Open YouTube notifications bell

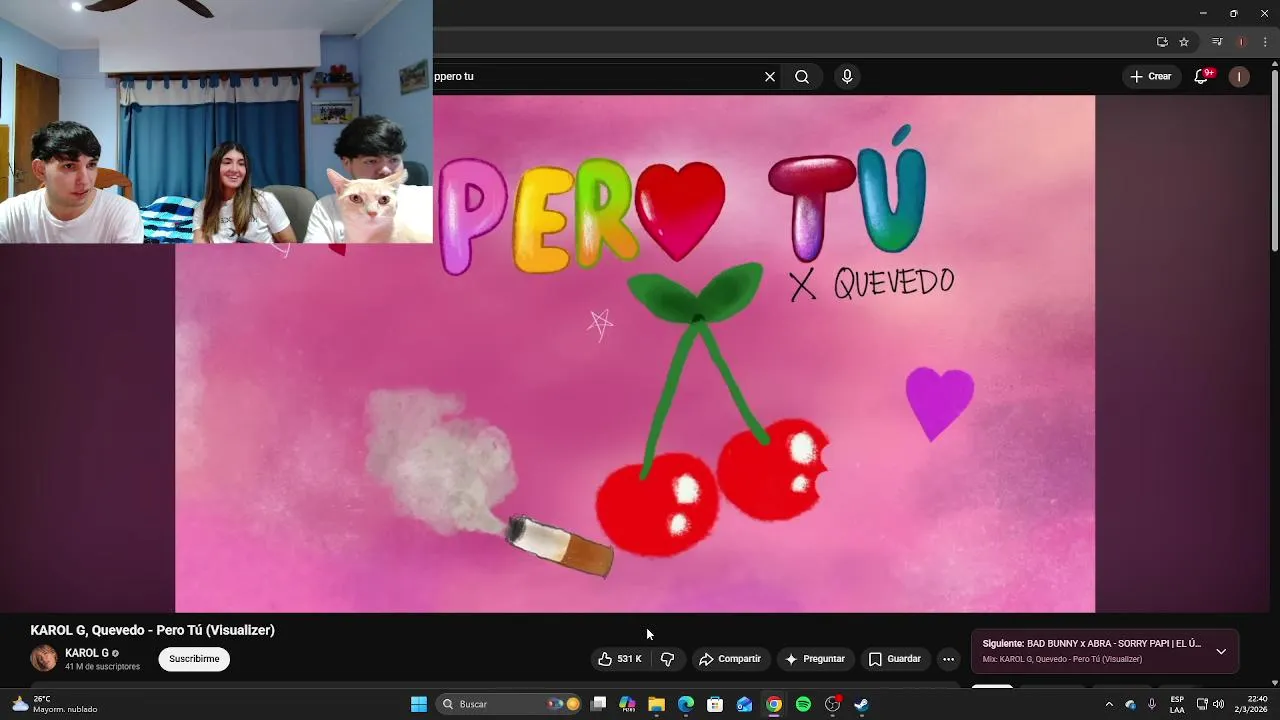pyautogui.click(x=1203, y=77)
